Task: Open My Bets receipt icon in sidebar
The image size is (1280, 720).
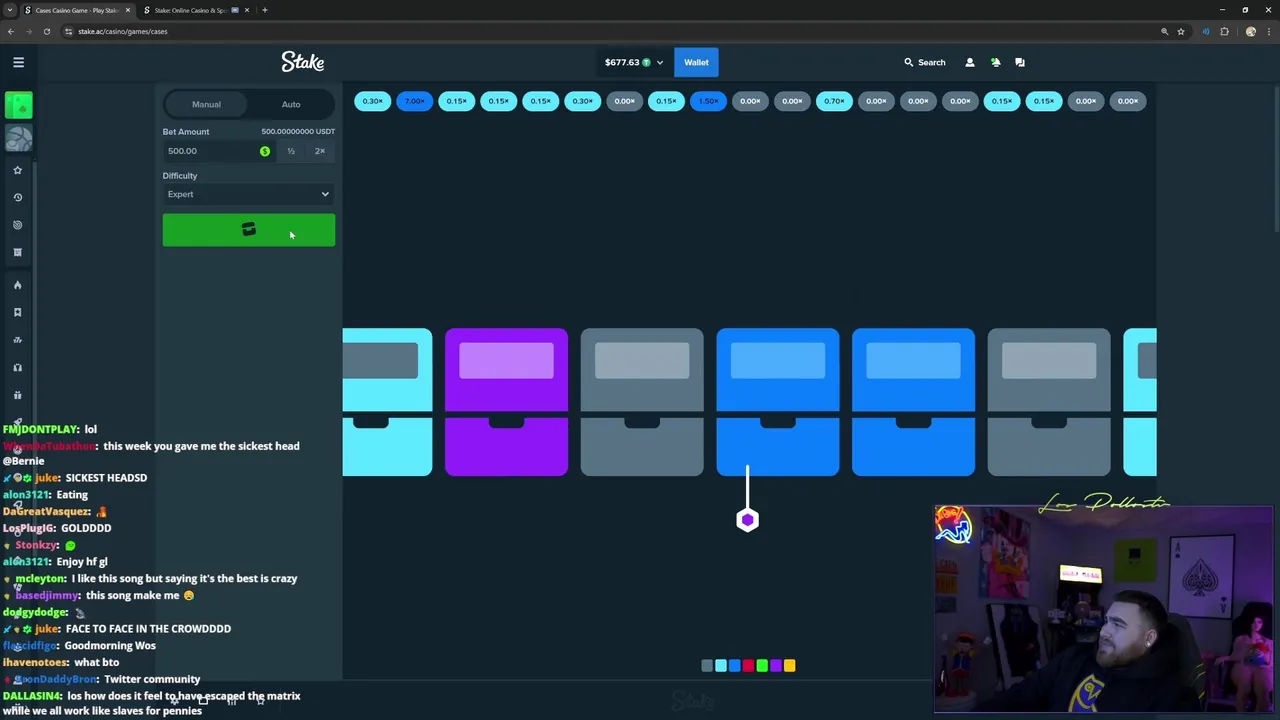Action: 17,252
